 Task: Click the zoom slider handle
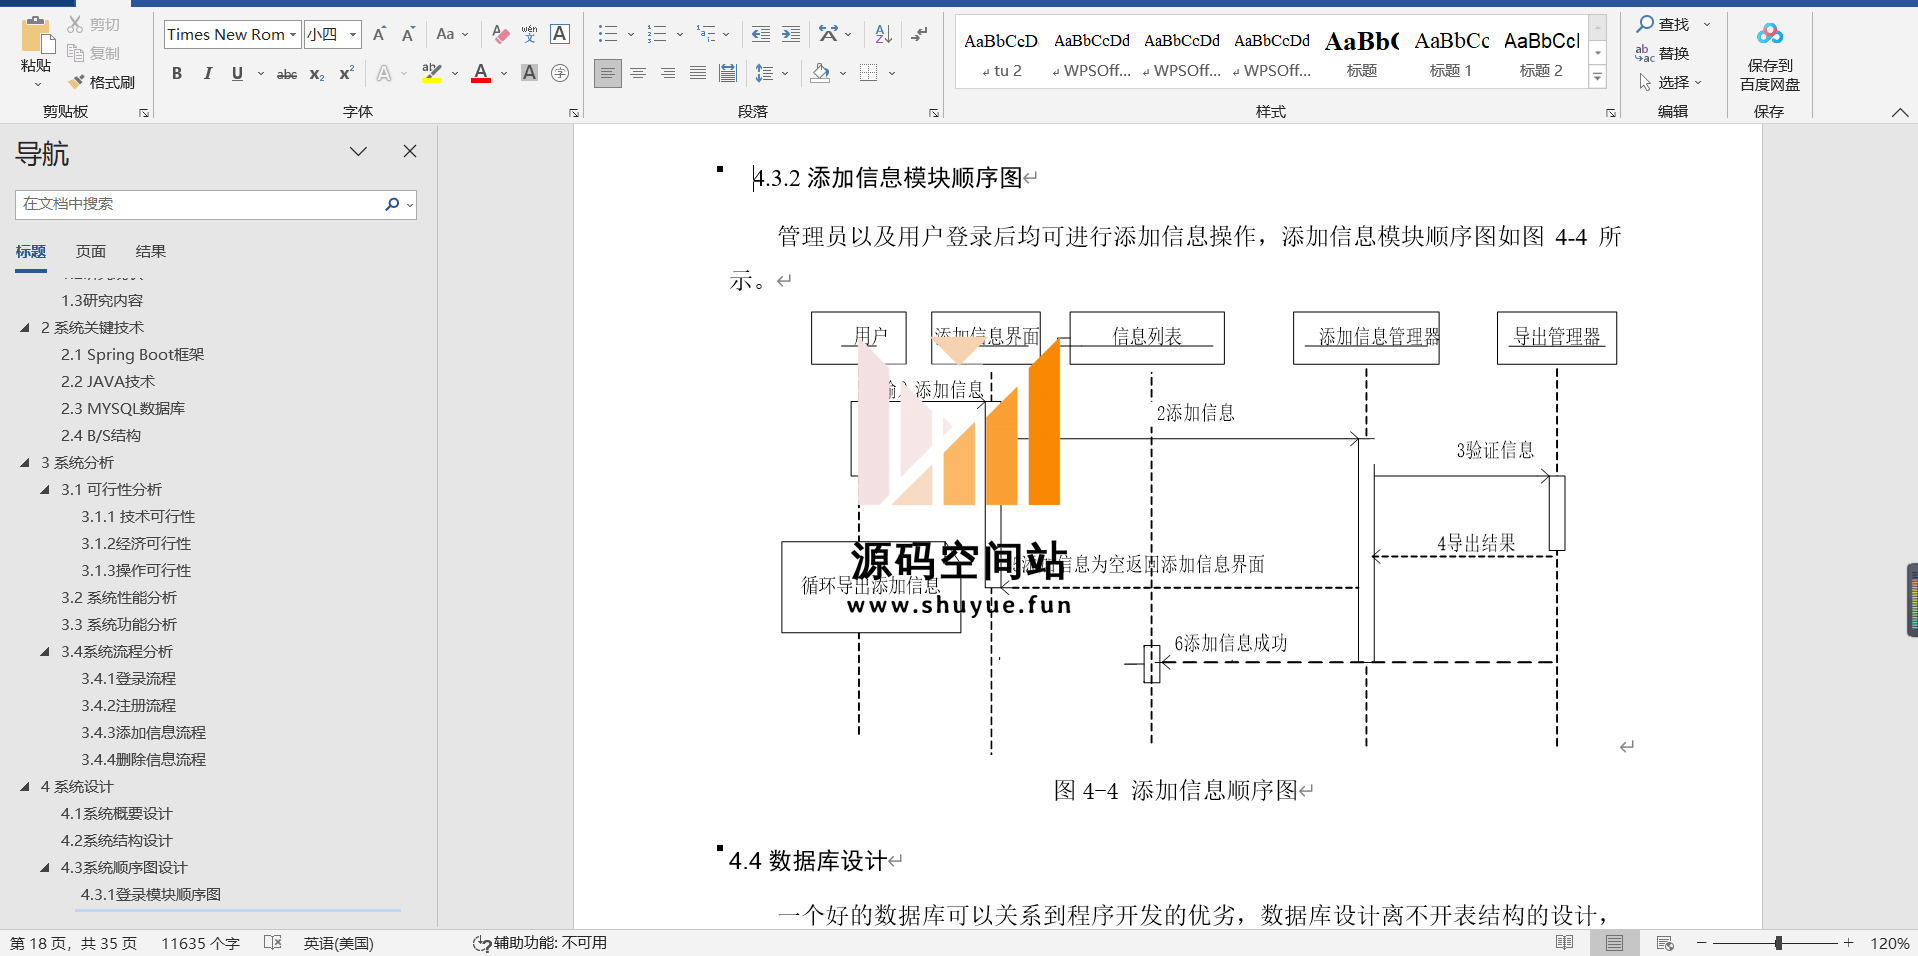[x=1778, y=943]
